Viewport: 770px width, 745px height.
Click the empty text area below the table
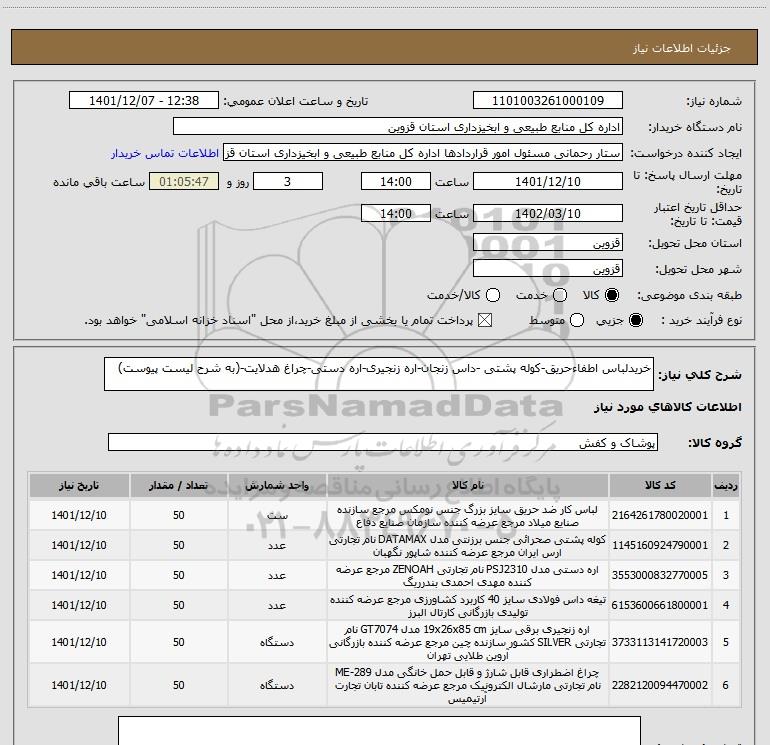click(379, 730)
